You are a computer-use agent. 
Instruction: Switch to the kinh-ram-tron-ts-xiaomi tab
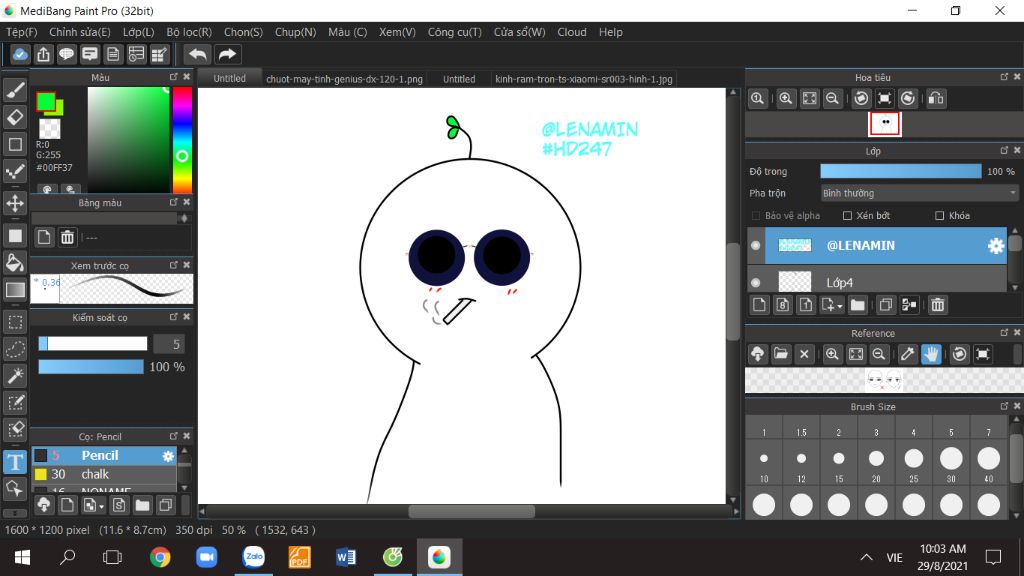tap(584, 78)
